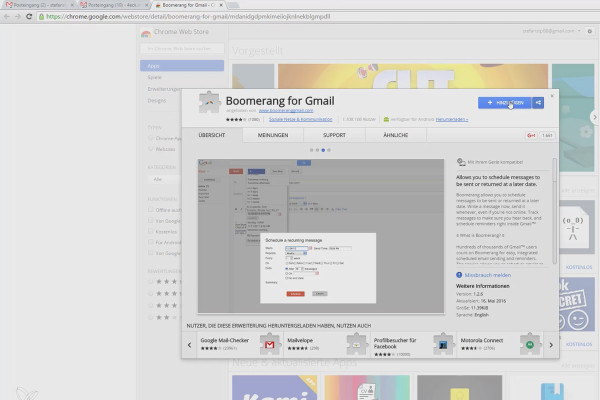The image size is (600, 400).
Task: Click the Herunterladen Android link
Action: coord(452,119)
